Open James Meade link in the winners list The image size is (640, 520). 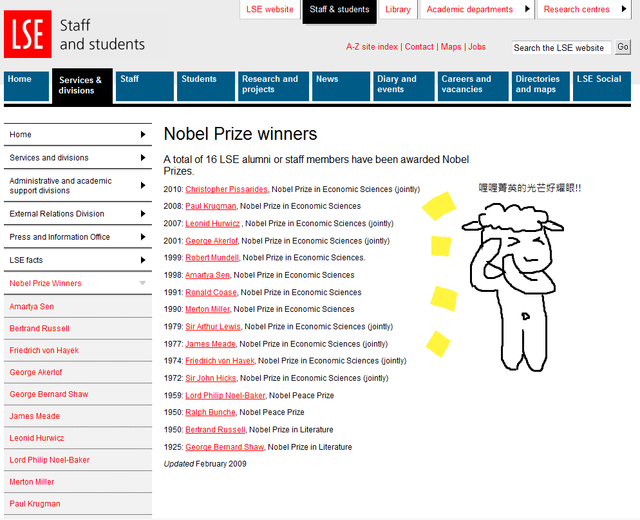[210, 344]
